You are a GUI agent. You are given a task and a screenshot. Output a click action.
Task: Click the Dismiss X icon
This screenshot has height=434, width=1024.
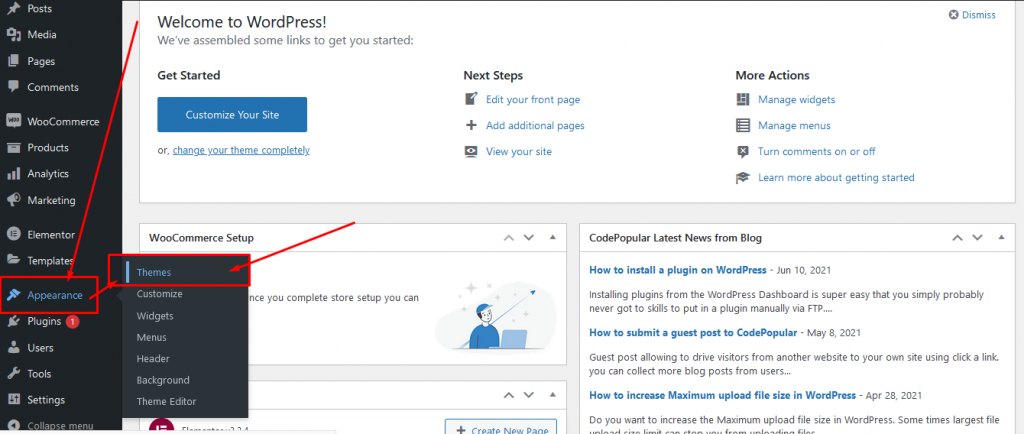tap(953, 15)
